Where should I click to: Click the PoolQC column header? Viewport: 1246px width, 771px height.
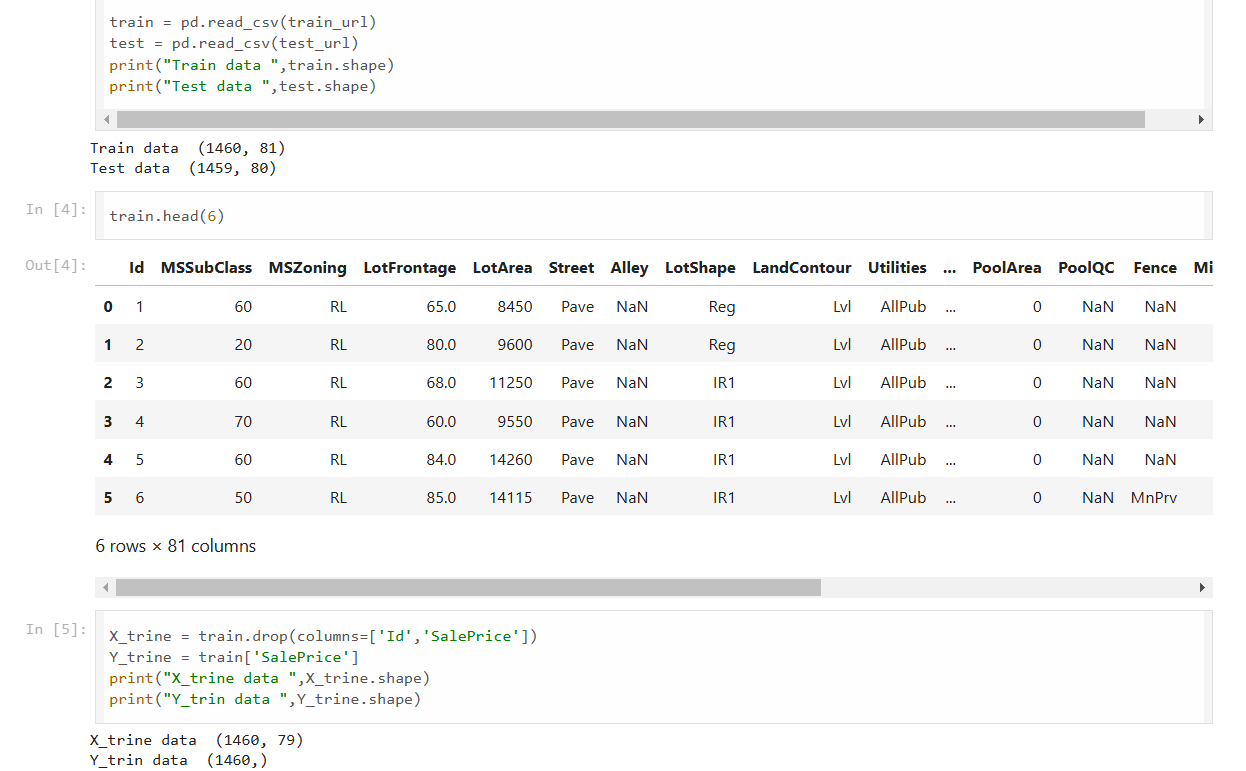pyautogui.click(x=1086, y=268)
